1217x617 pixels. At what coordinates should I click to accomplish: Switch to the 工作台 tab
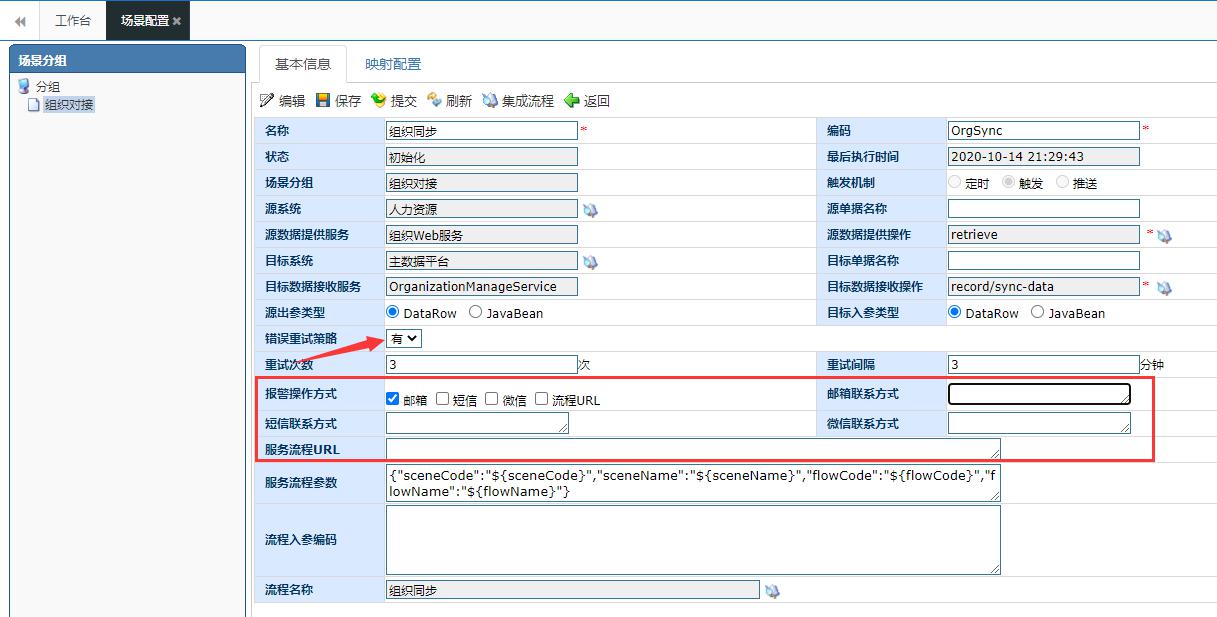coord(72,21)
